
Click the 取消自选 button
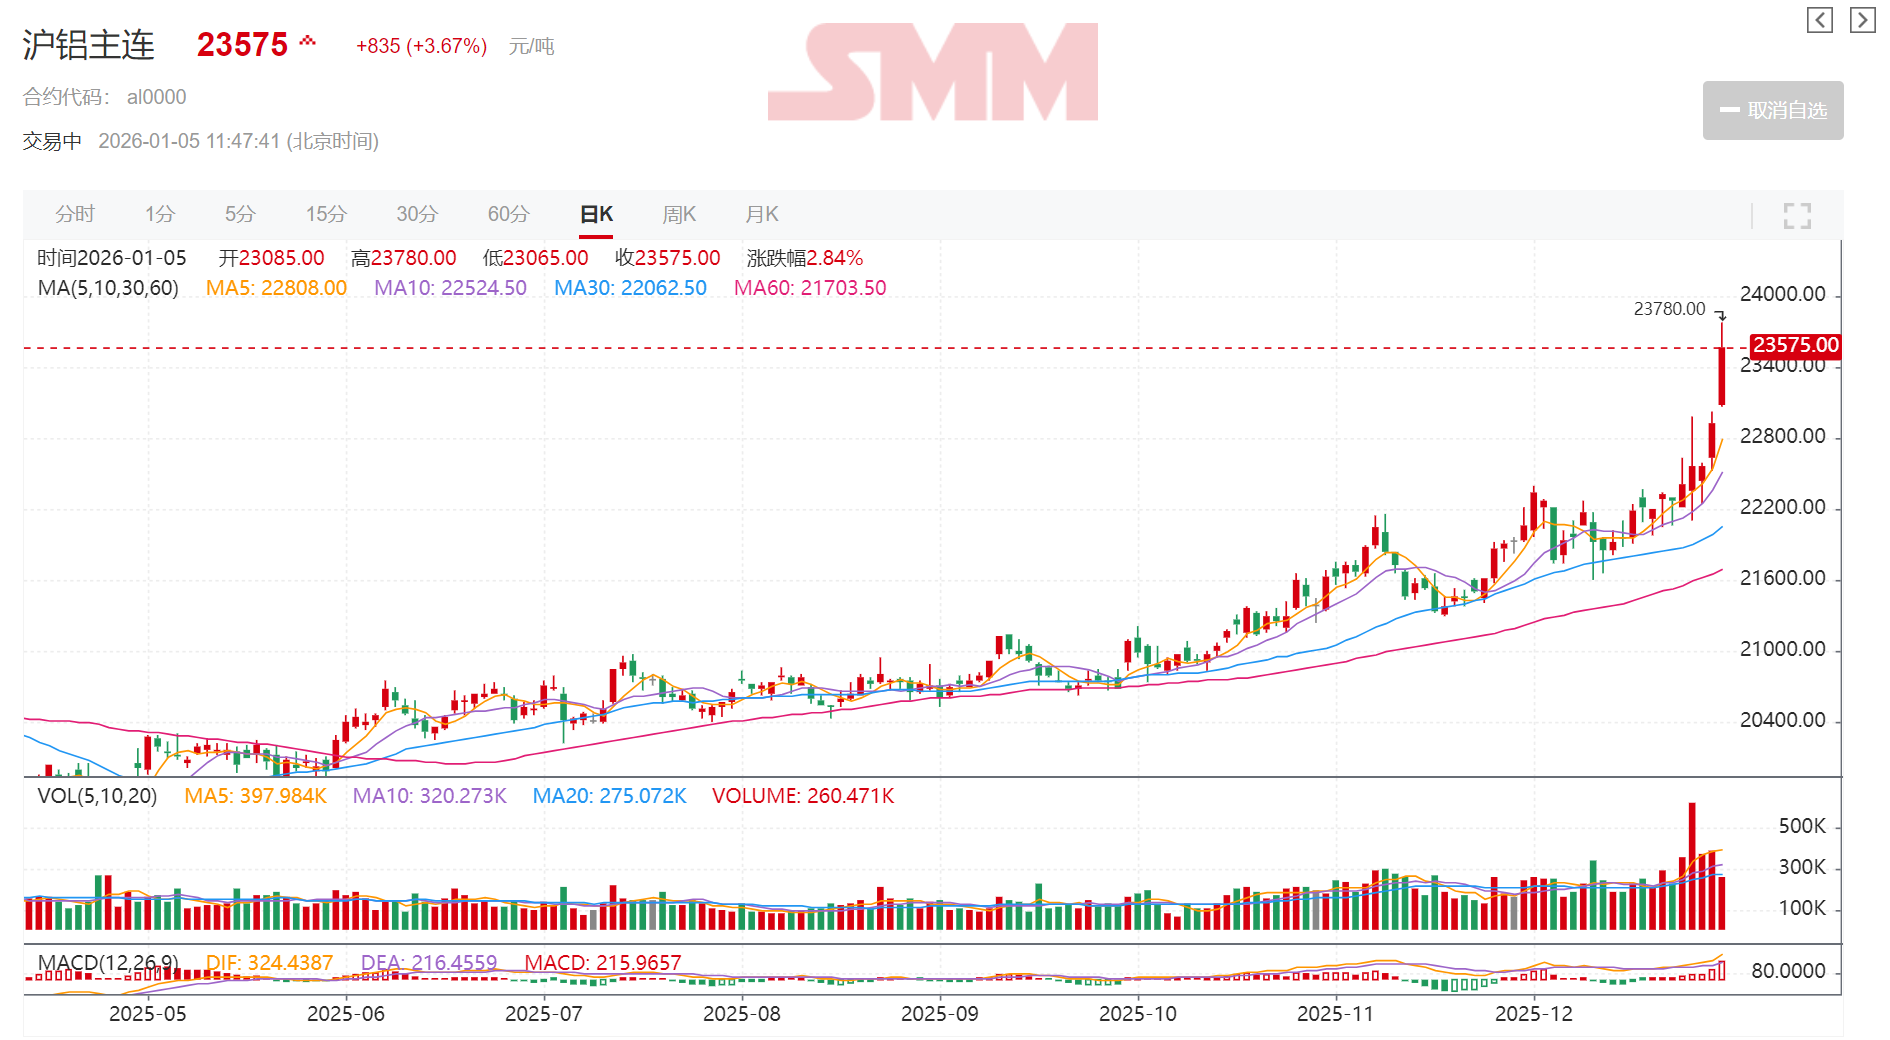click(1772, 110)
